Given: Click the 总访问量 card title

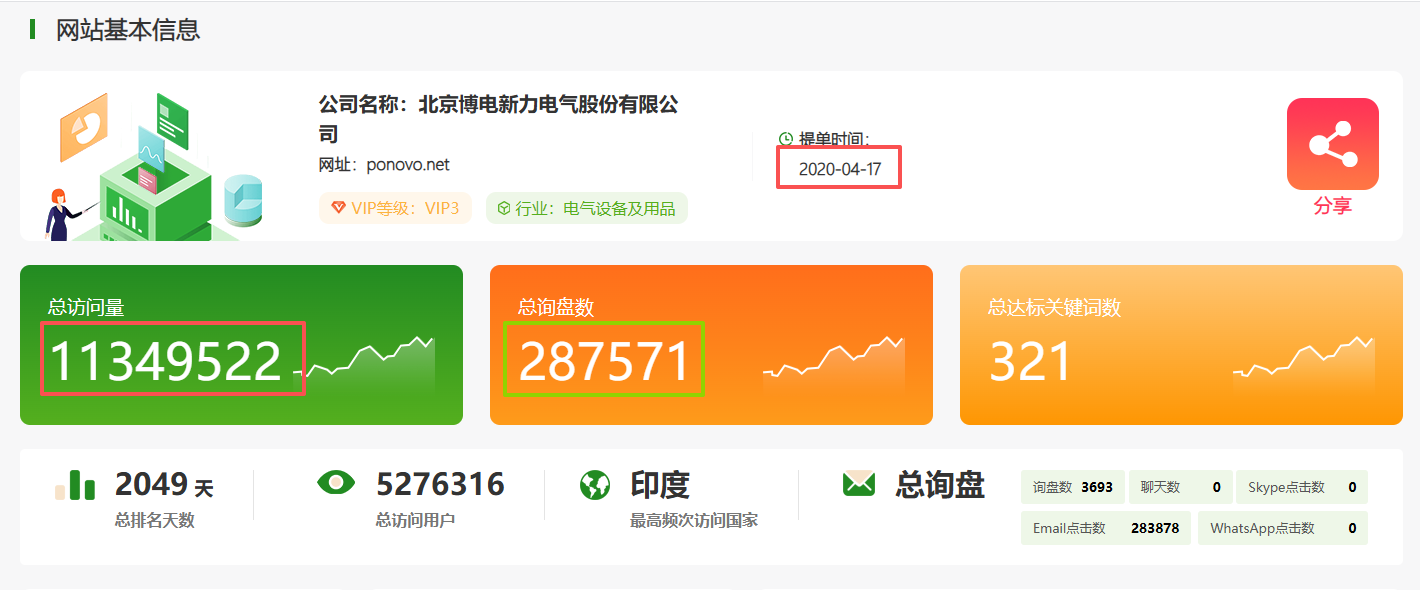Looking at the screenshot, I should [x=86, y=307].
